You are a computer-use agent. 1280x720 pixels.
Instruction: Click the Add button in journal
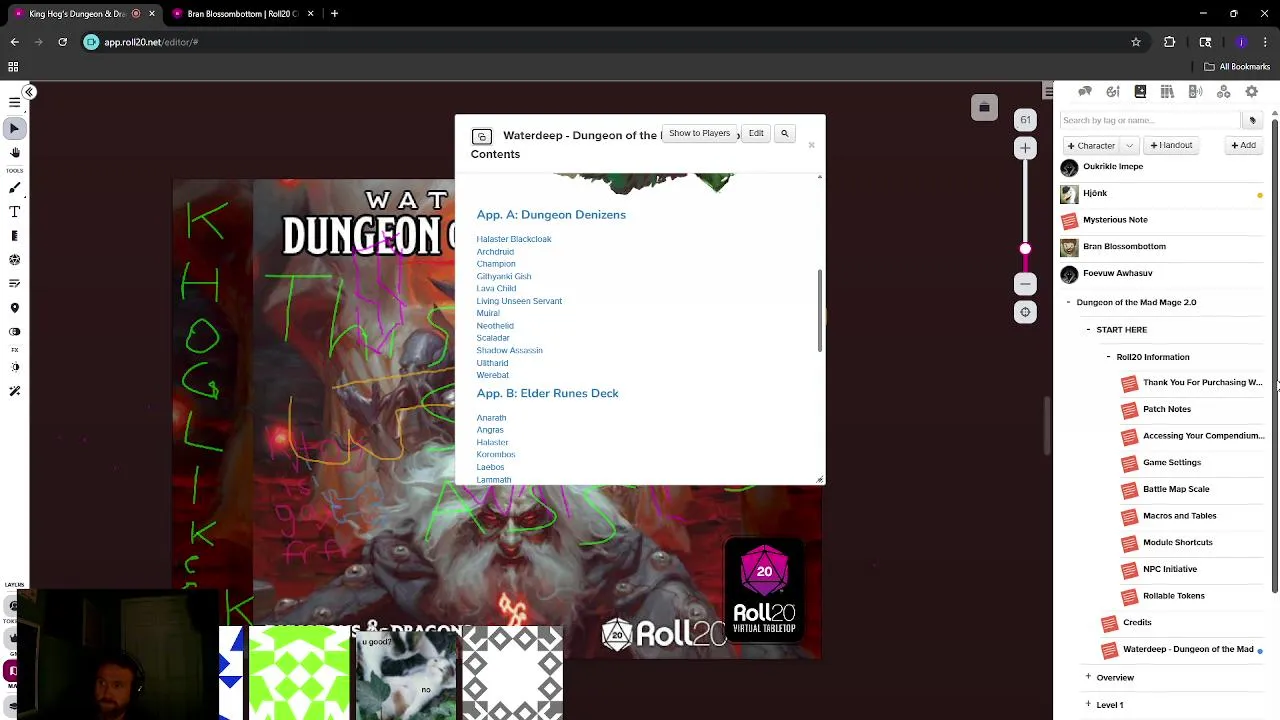click(x=1243, y=145)
